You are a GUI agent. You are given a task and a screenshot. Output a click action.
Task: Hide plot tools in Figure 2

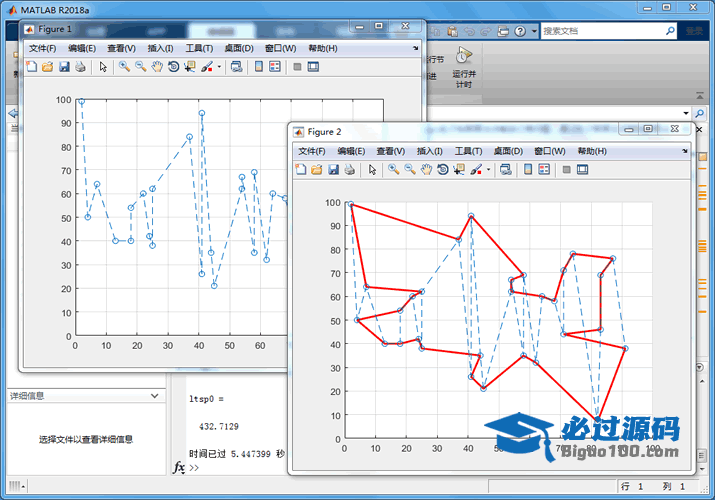pyautogui.click(x=566, y=170)
